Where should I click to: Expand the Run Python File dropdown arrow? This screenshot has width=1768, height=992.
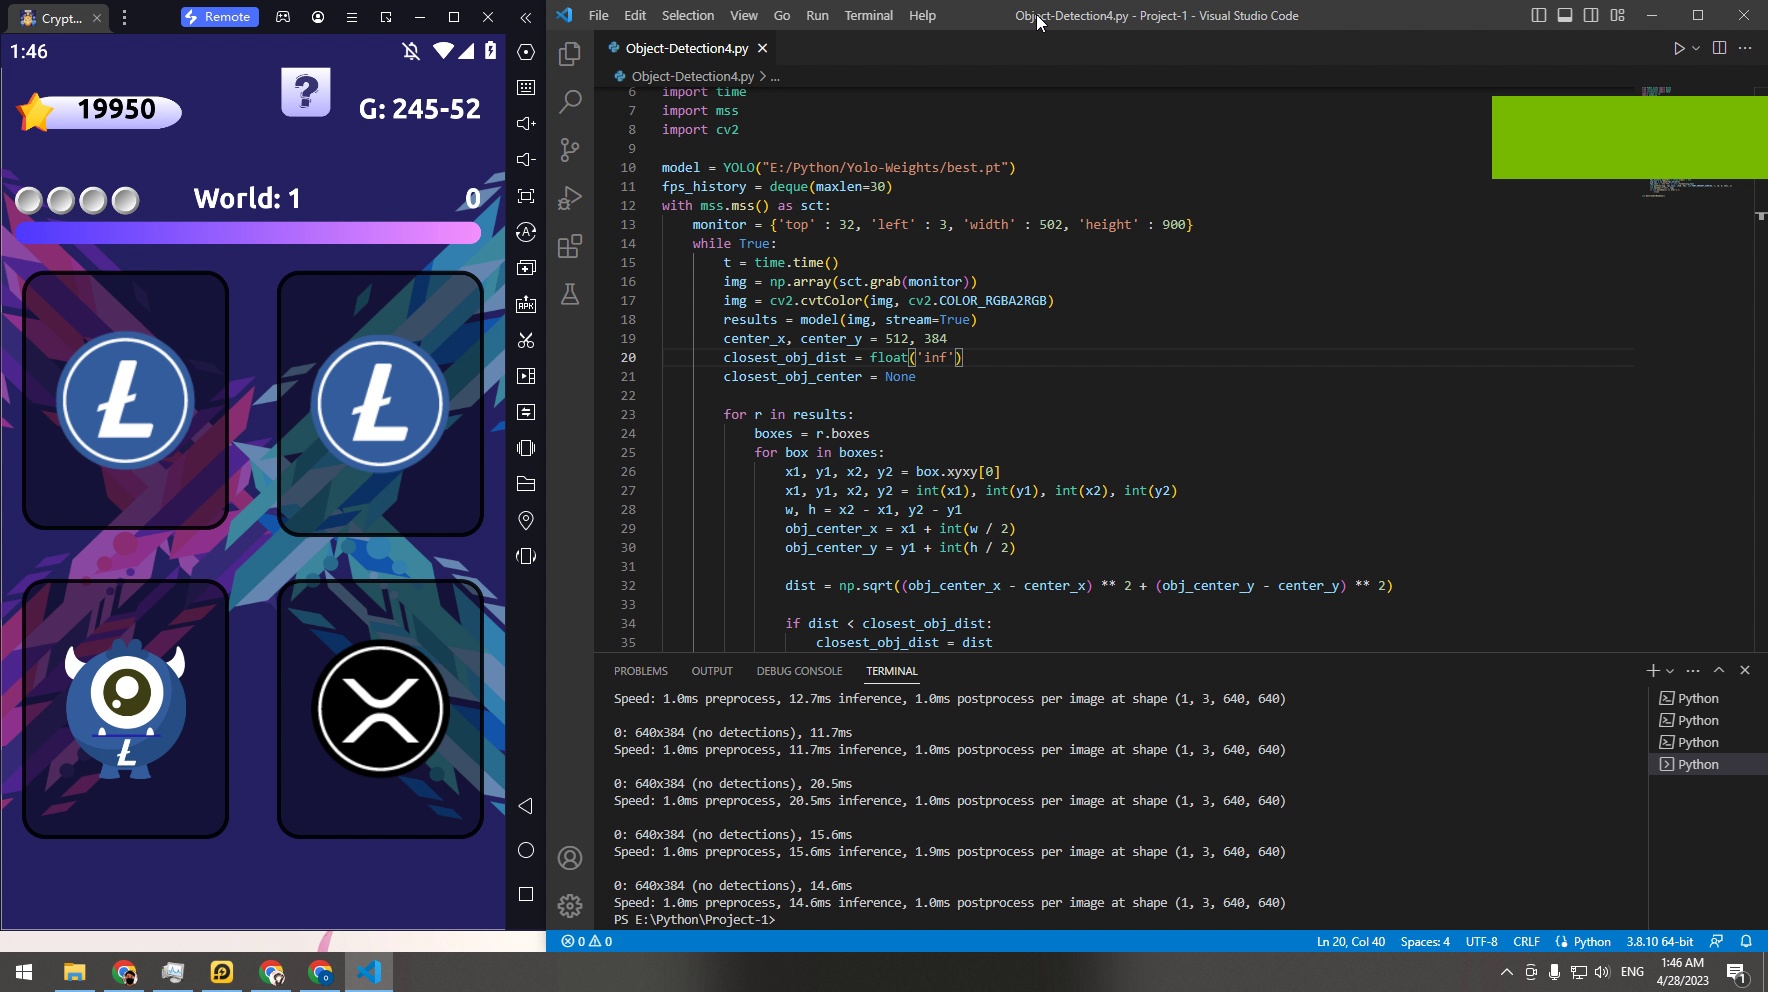pos(1696,48)
